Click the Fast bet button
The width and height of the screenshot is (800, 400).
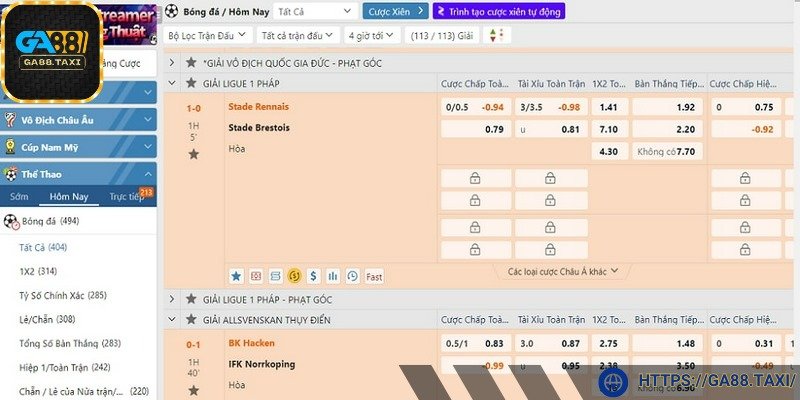tap(374, 275)
